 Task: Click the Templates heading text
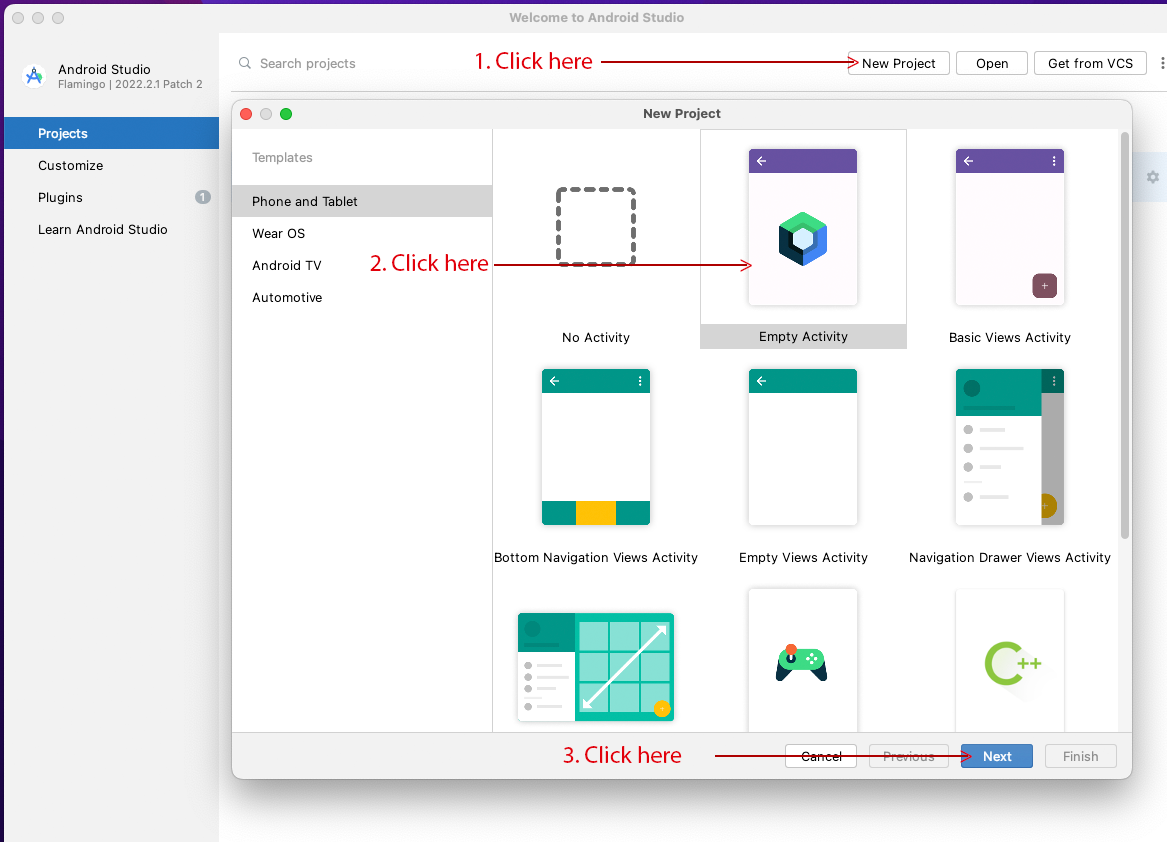point(282,157)
